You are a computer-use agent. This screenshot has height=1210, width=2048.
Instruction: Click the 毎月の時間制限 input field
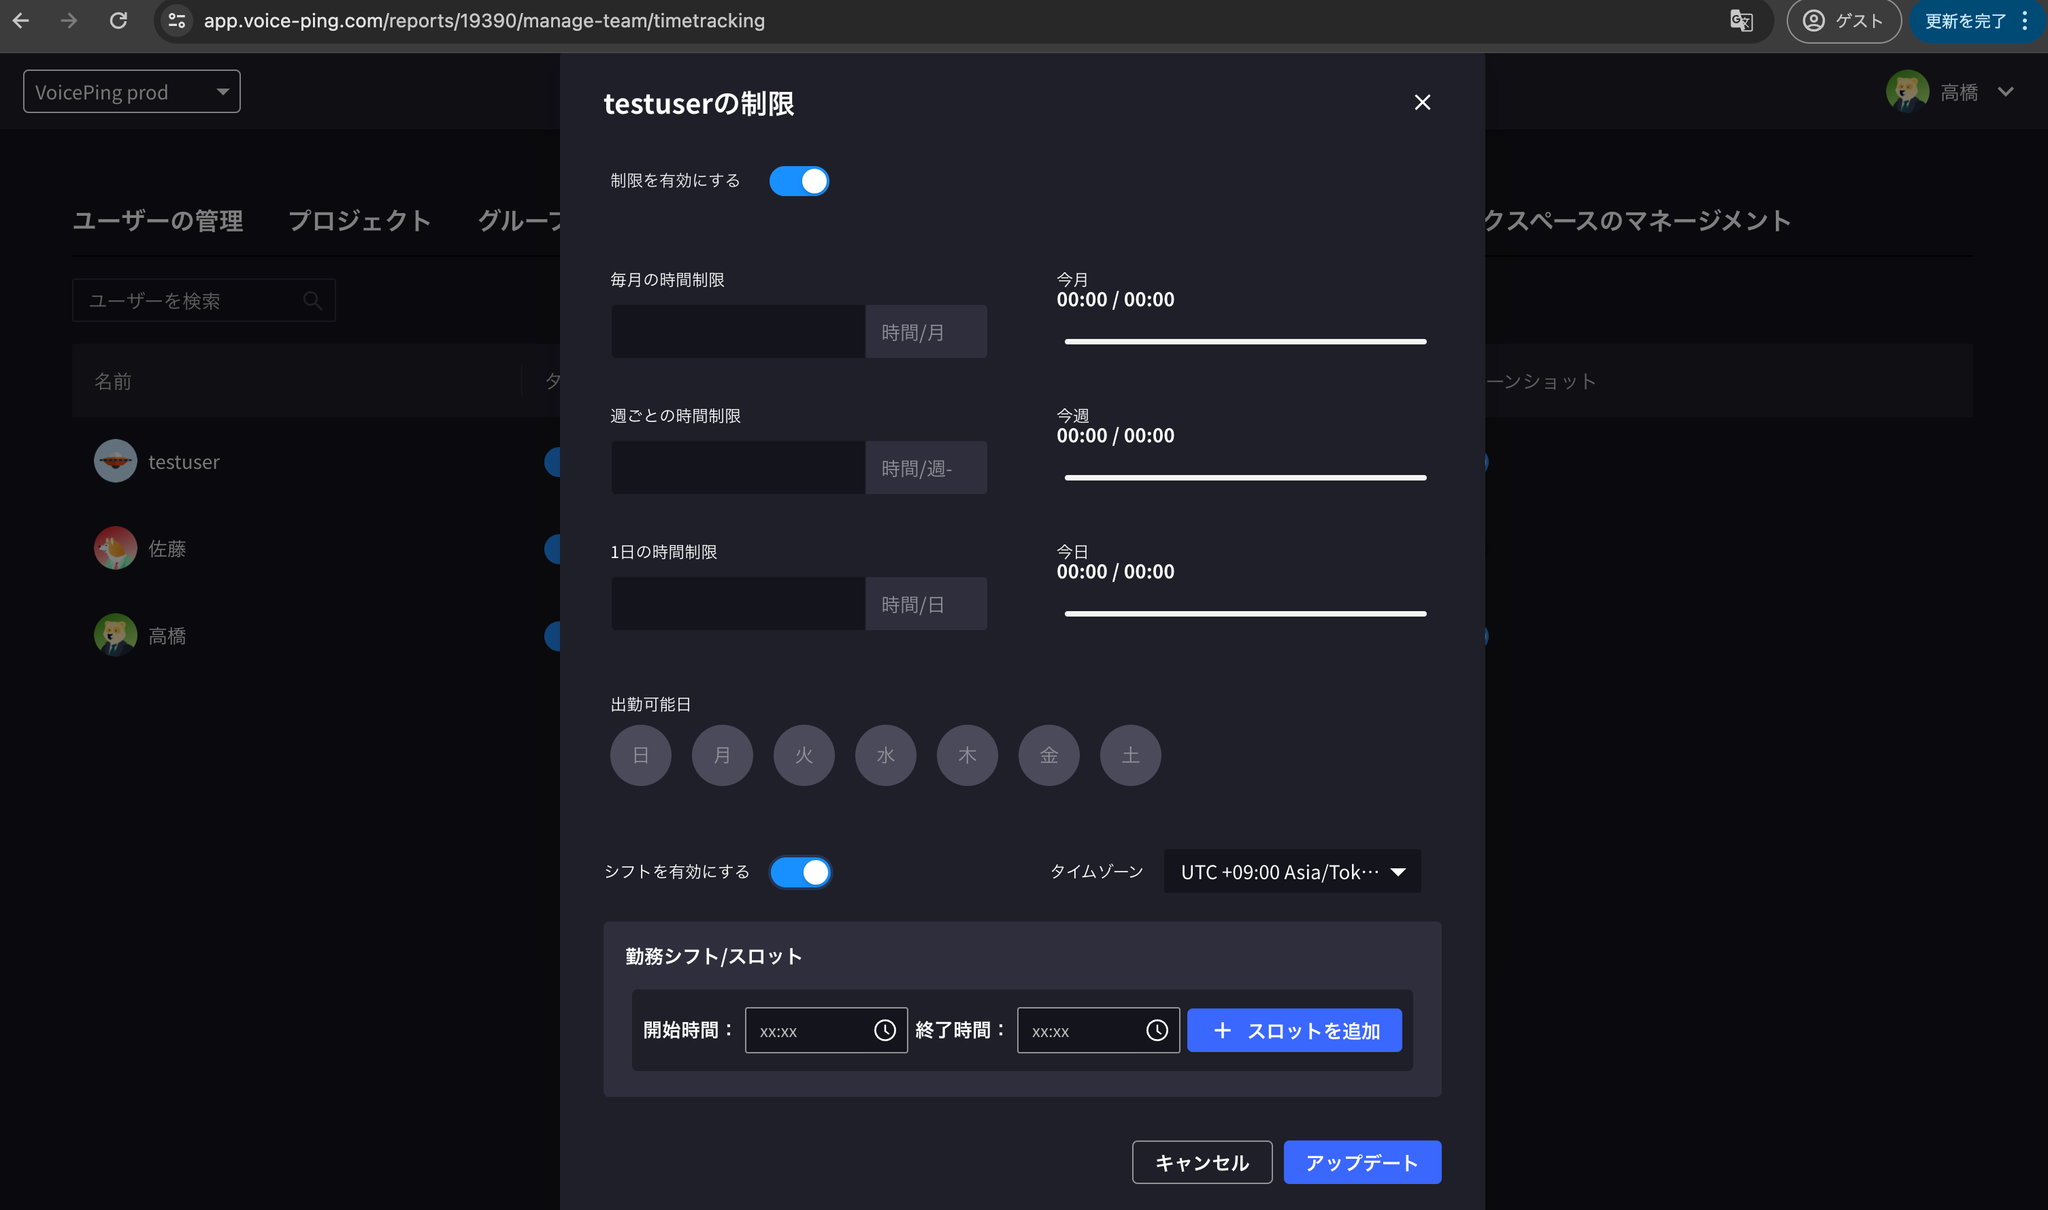click(x=737, y=331)
